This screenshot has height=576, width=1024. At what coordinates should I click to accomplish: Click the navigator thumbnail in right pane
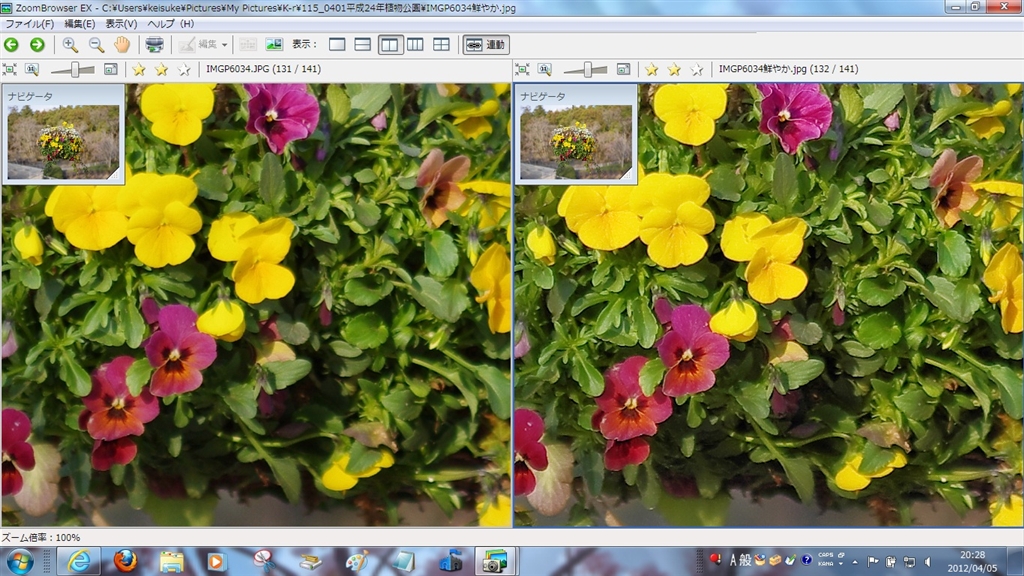click(576, 140)
